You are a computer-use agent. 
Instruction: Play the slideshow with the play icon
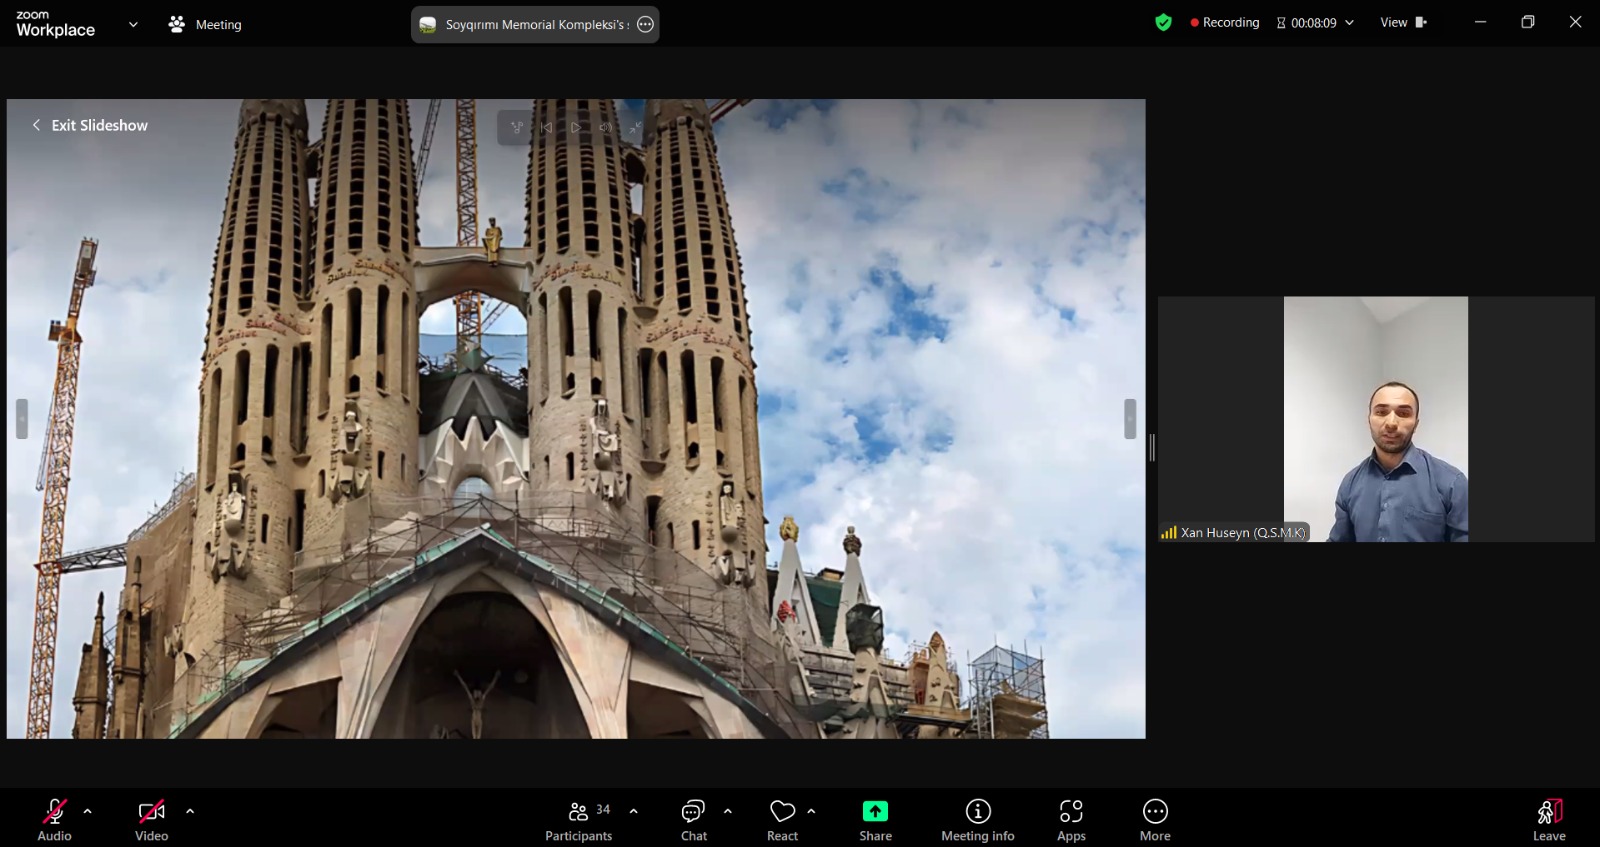tap(576, 127)
